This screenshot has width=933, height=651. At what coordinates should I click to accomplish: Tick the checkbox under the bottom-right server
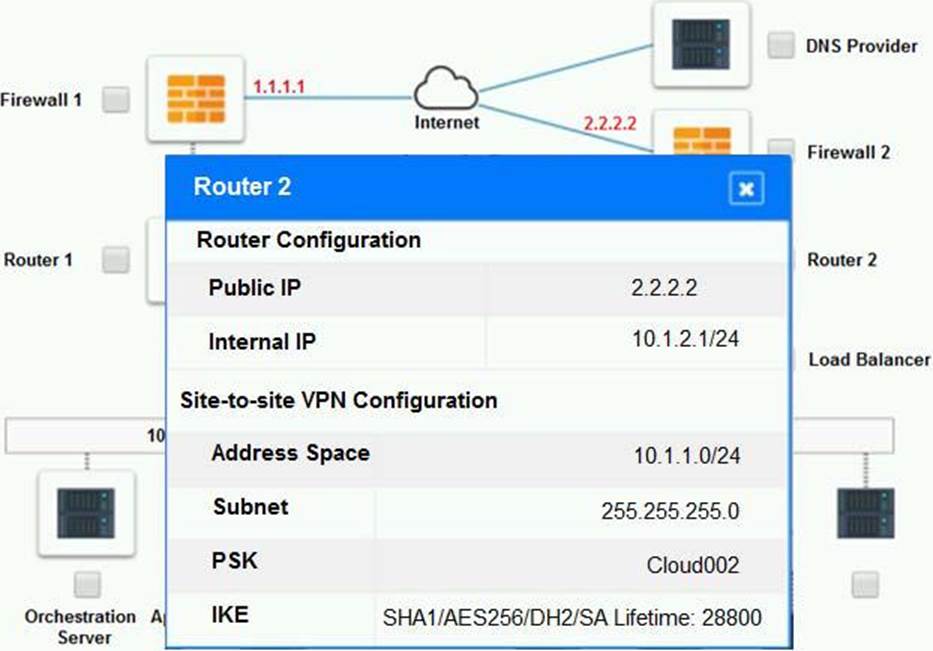click(x=865, y=584)
